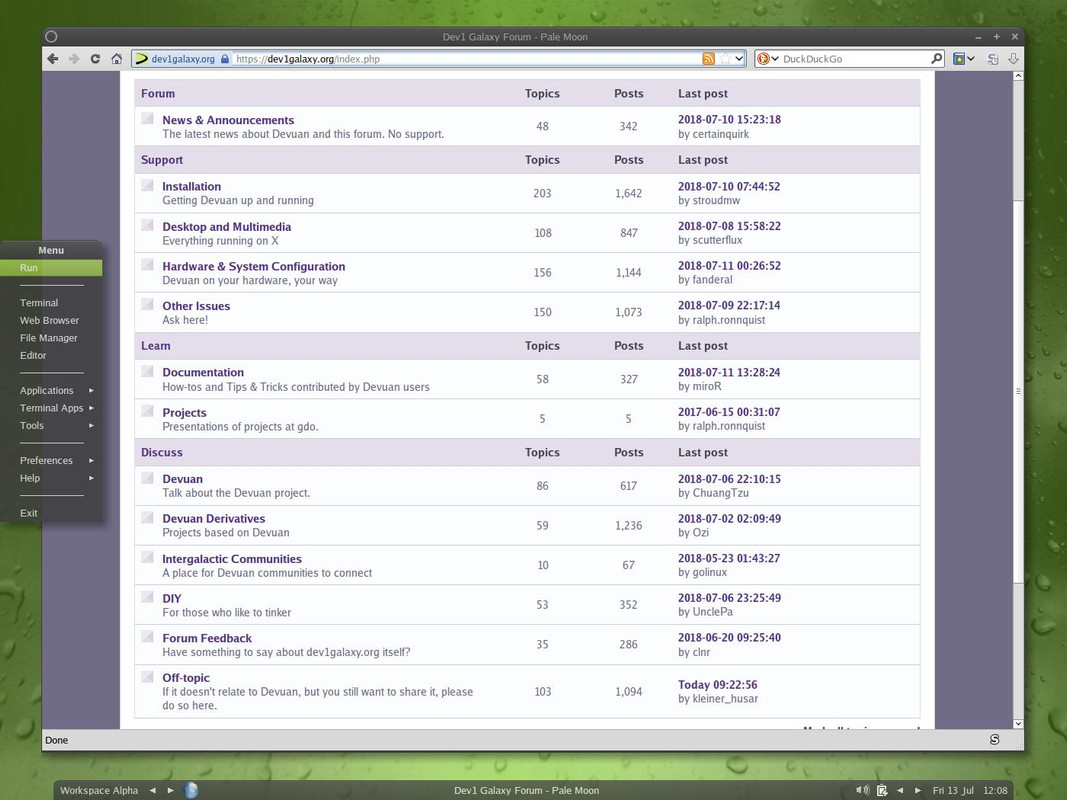The image size is (1067, 800).
Task: Open the Devuan Derivatives forum
Action: 214,518
